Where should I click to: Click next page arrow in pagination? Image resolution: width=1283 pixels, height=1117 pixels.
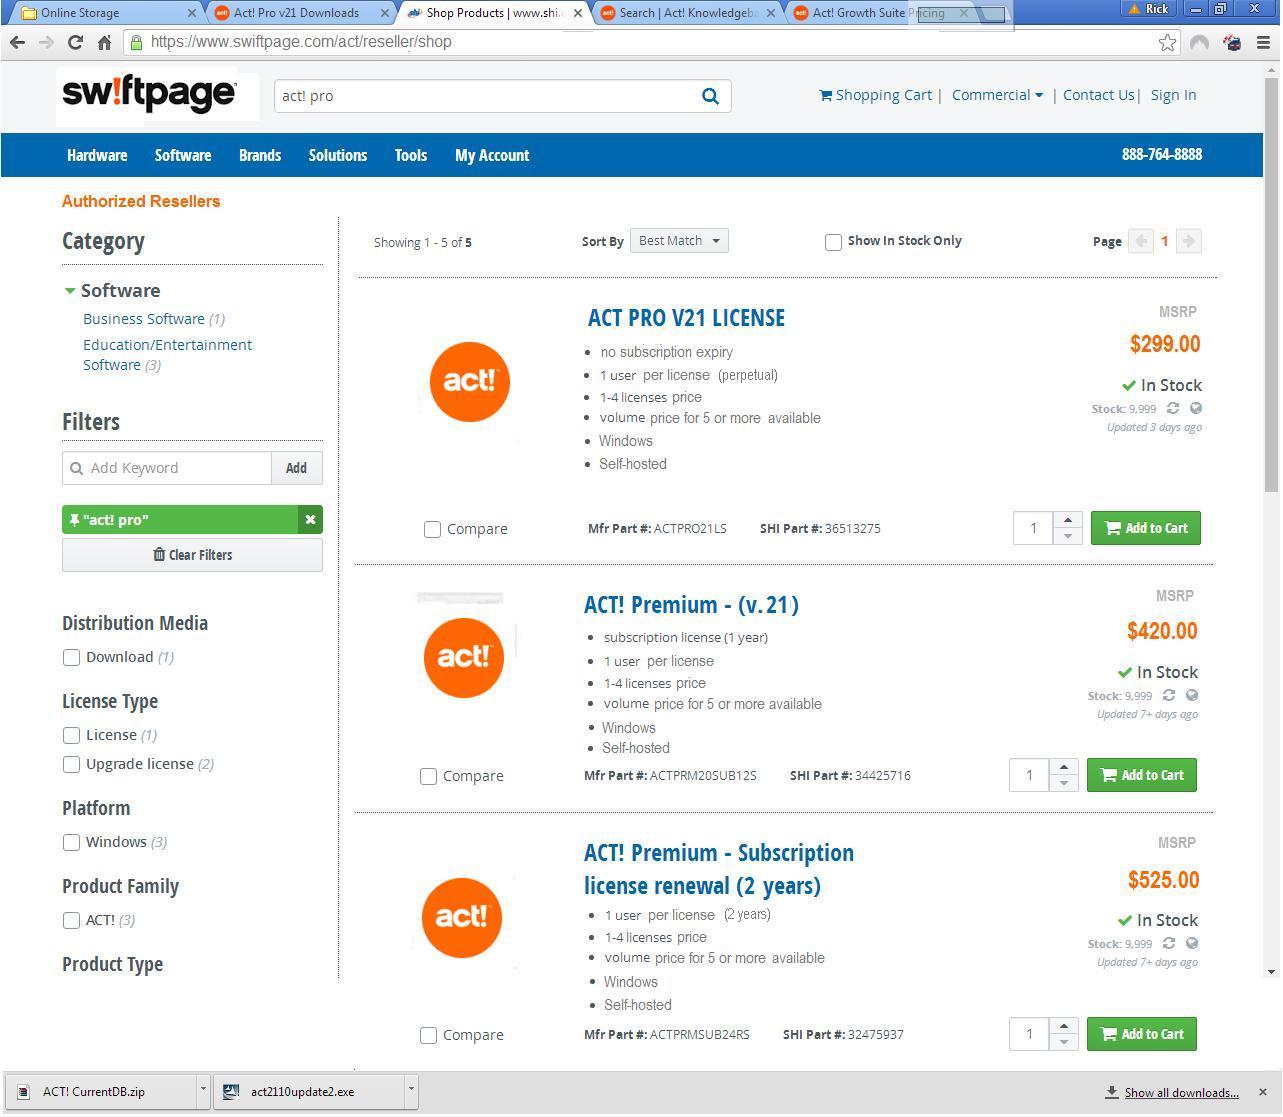tap(1189, 241)
